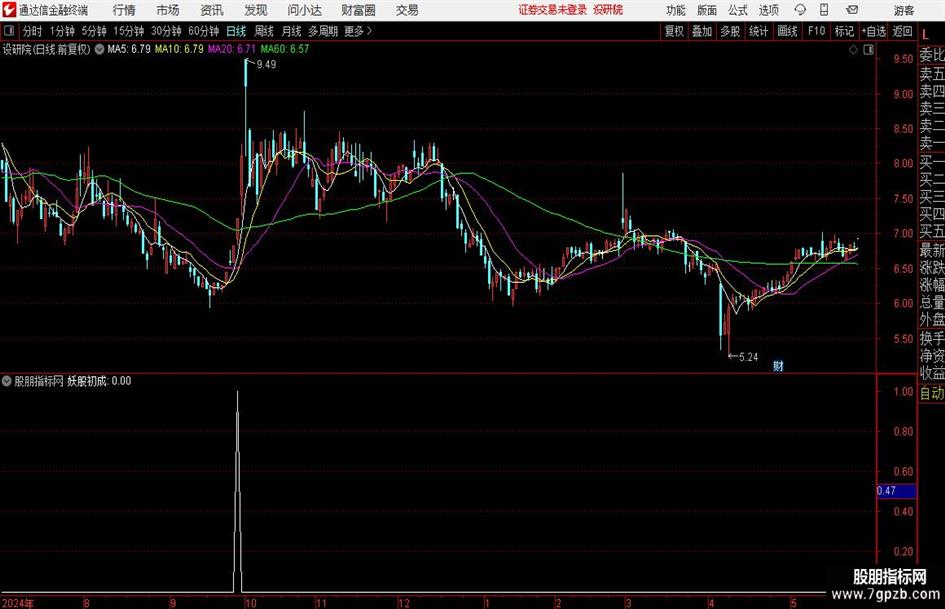The width and height of the screenshot is (945, 609).
Task: Click the 自动 label in right panel
Action: (x=932, y=393)
